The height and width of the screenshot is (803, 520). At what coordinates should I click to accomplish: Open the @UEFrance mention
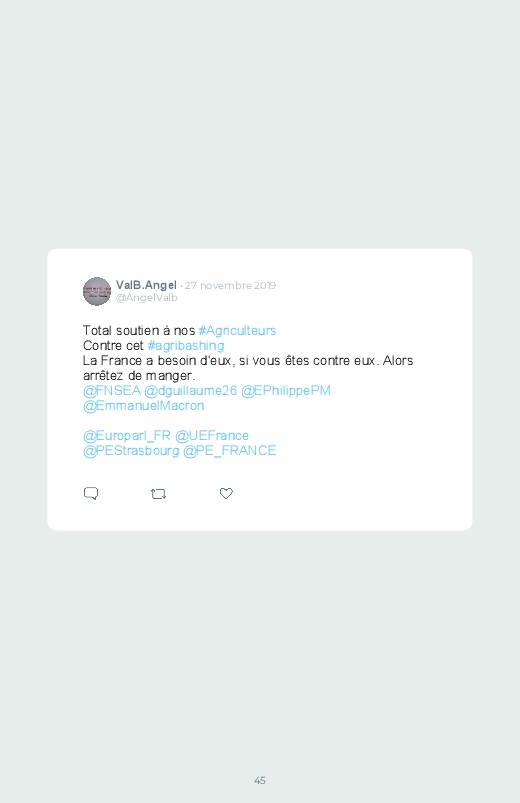pos(212,436)
